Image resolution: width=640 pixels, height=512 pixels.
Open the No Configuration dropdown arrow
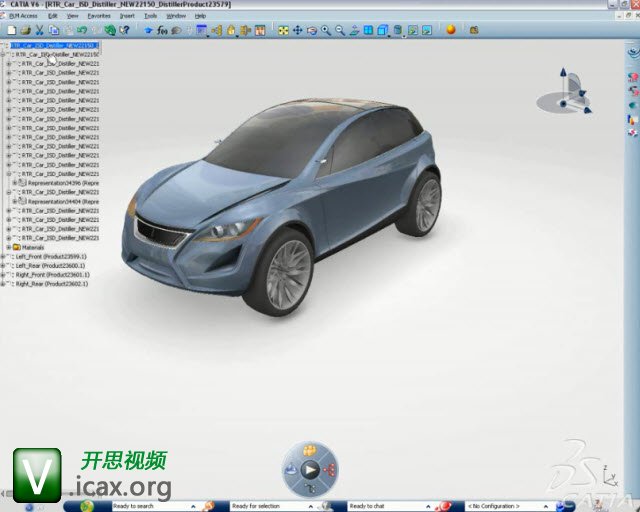(x=546, y=506)
